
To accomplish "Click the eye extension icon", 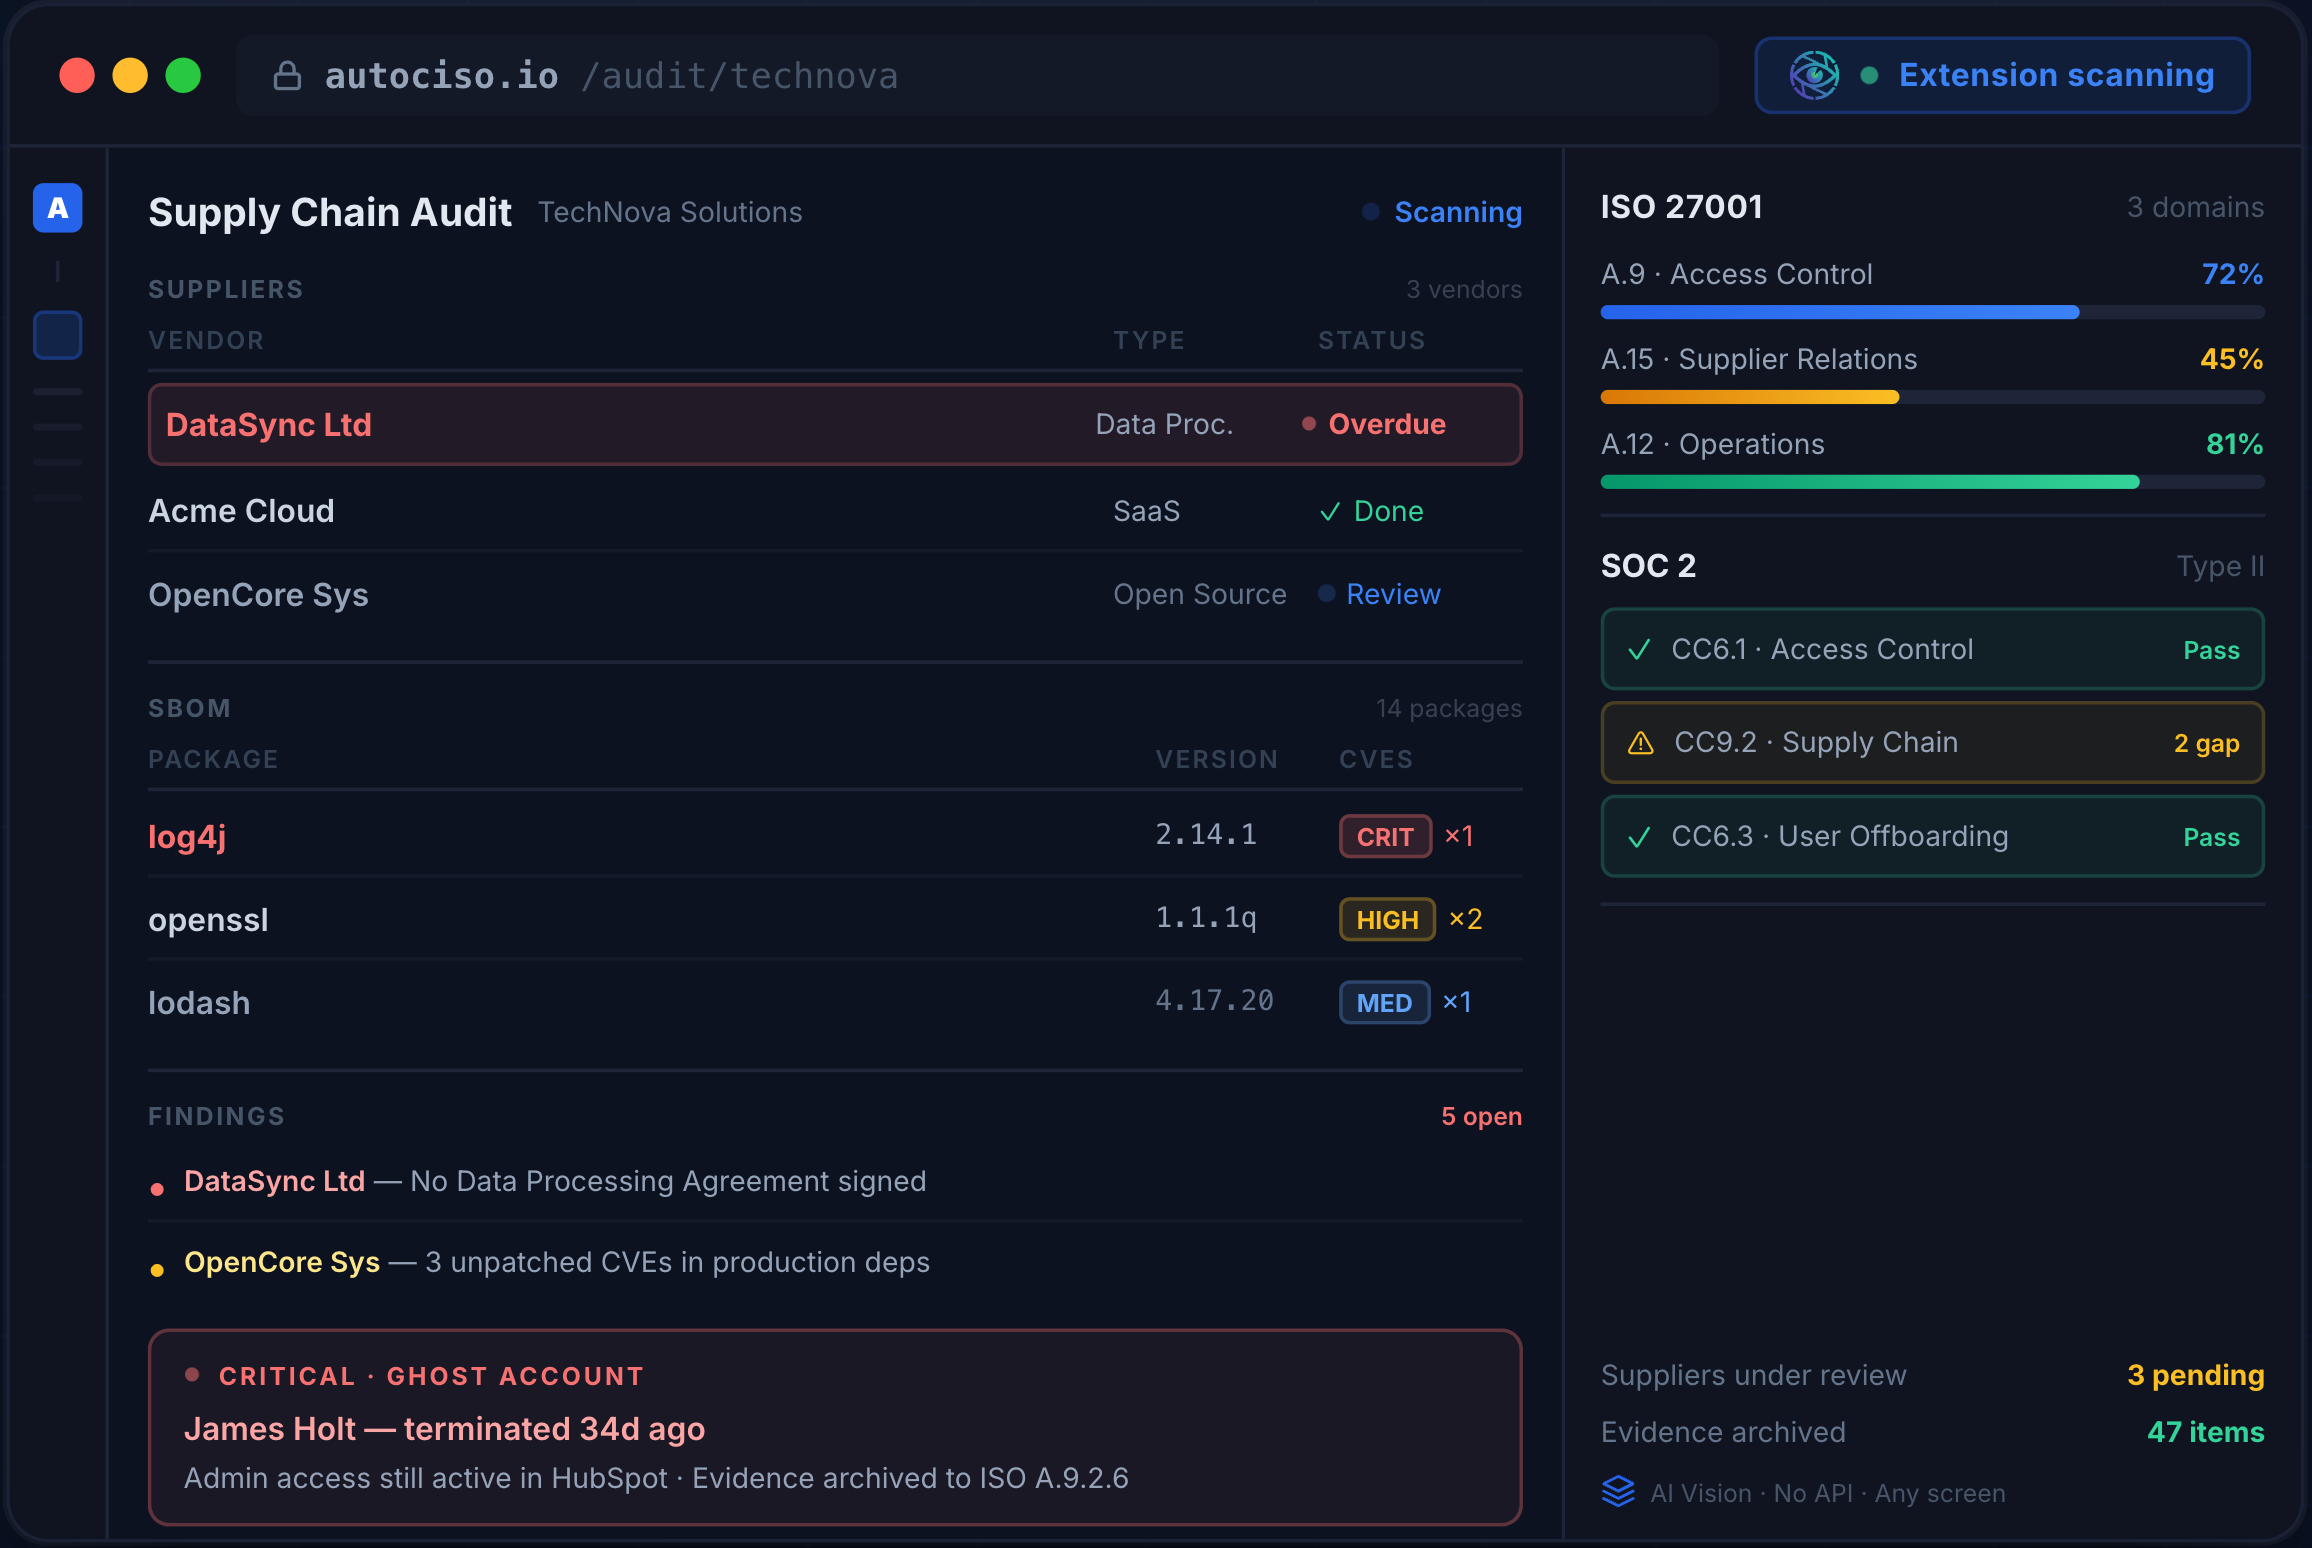I will tap(1814, 76).
